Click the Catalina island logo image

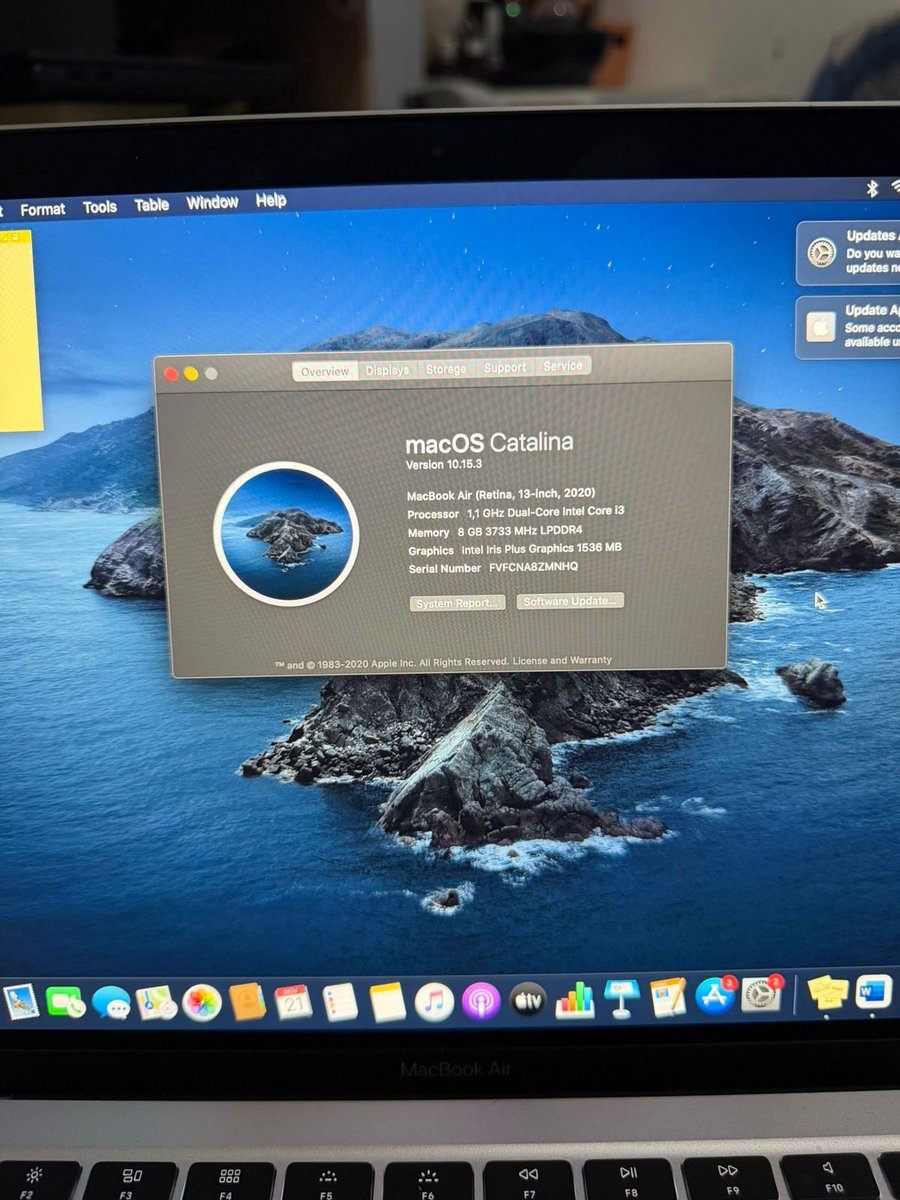pyautogui.click(x=286, y=534)
